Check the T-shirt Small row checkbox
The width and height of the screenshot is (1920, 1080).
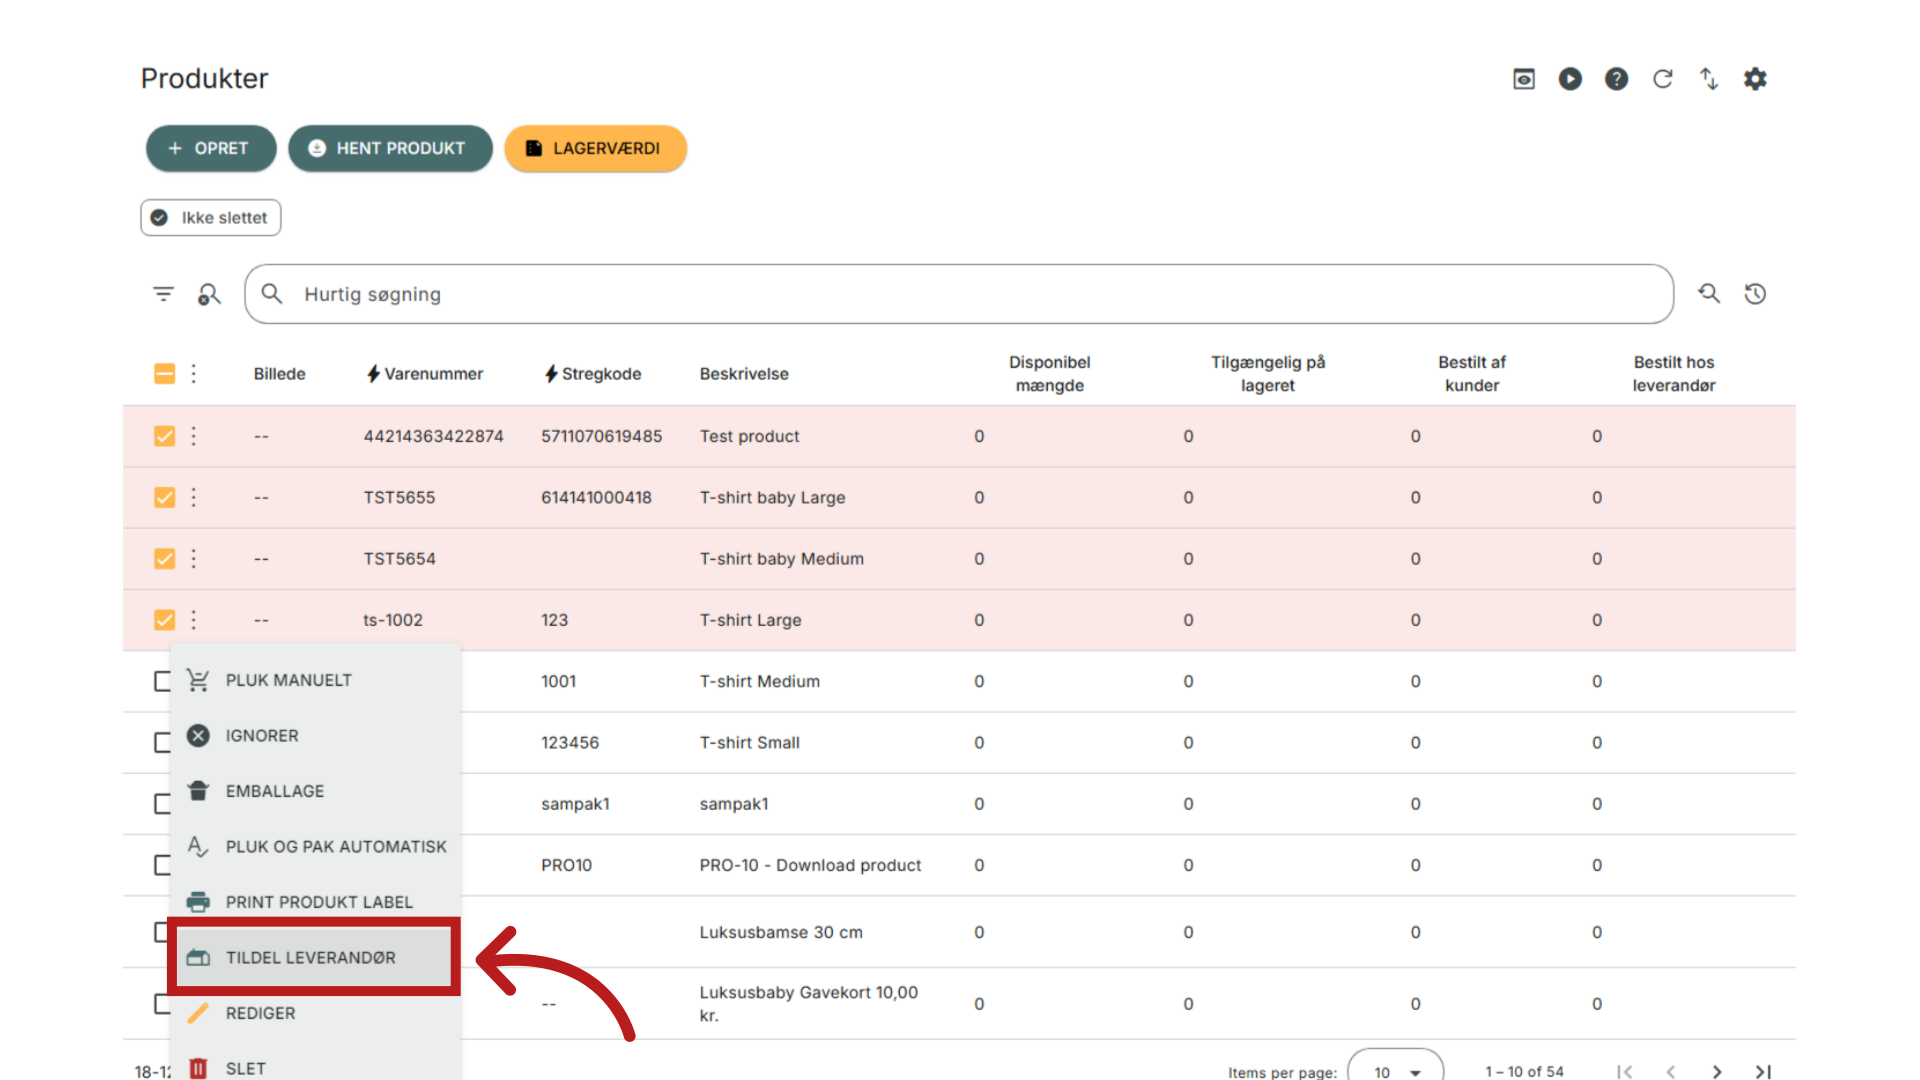[x=162, y=742]
